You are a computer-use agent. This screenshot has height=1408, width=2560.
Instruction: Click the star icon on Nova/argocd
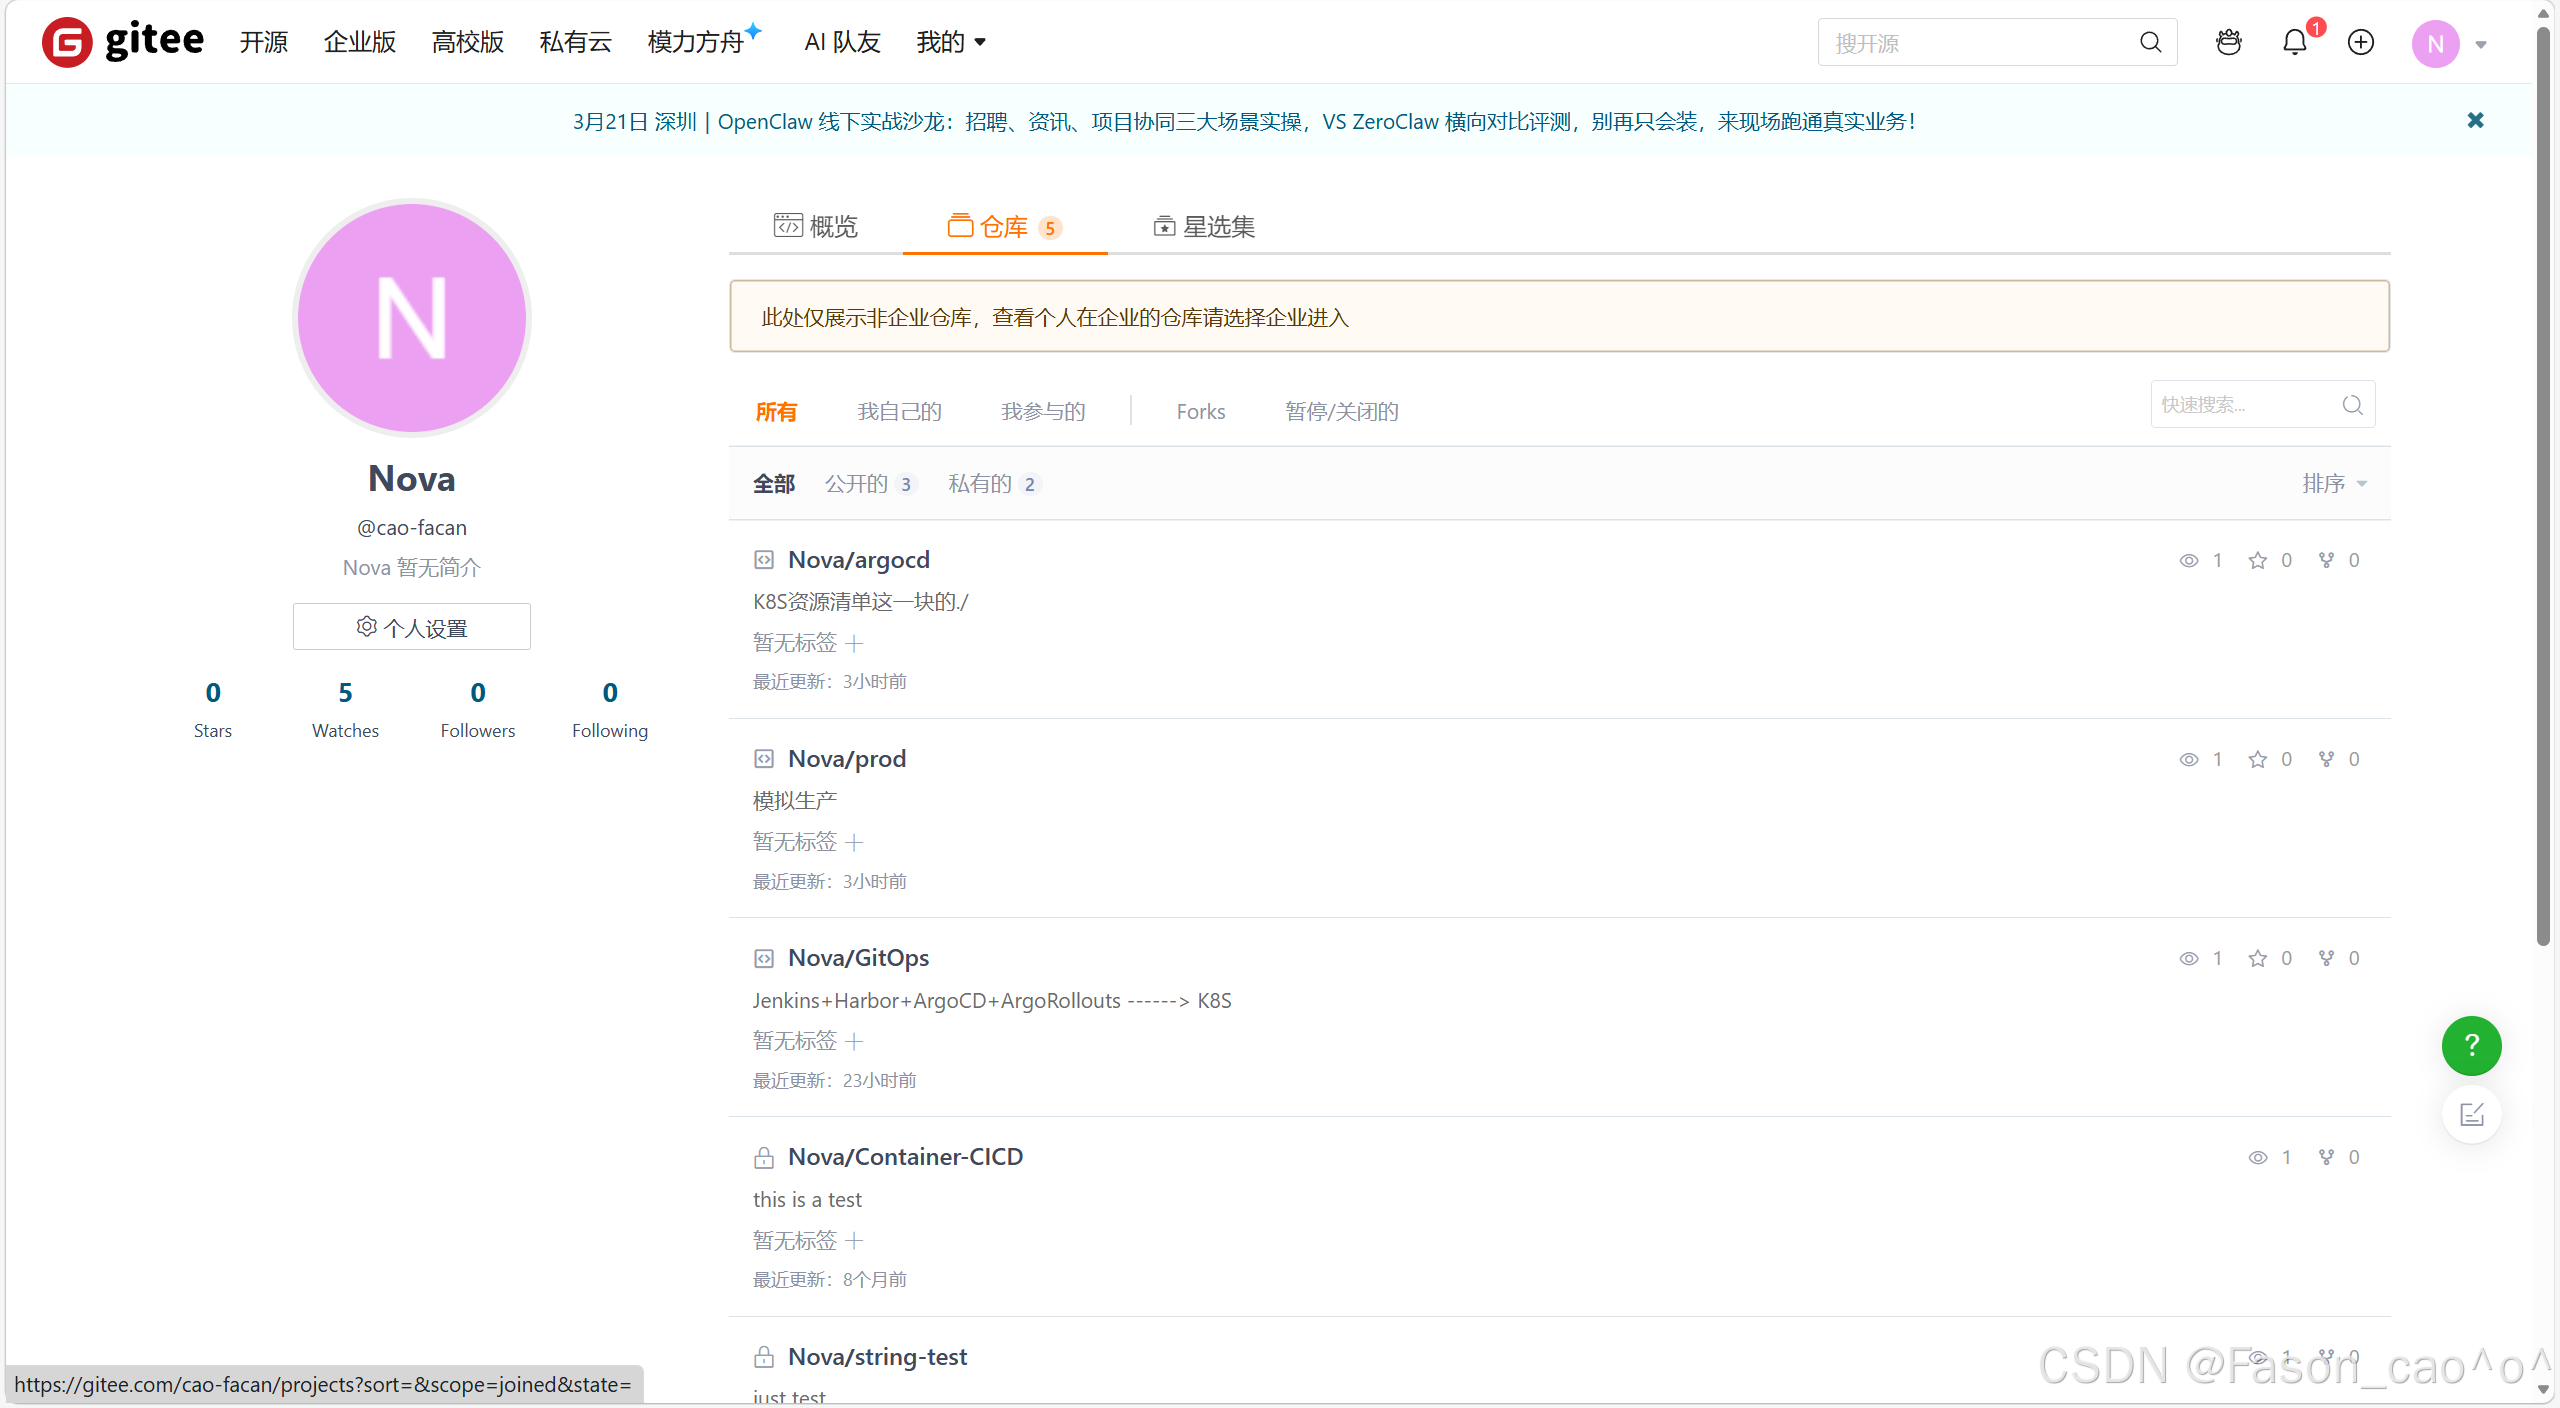click(2257, 560)
